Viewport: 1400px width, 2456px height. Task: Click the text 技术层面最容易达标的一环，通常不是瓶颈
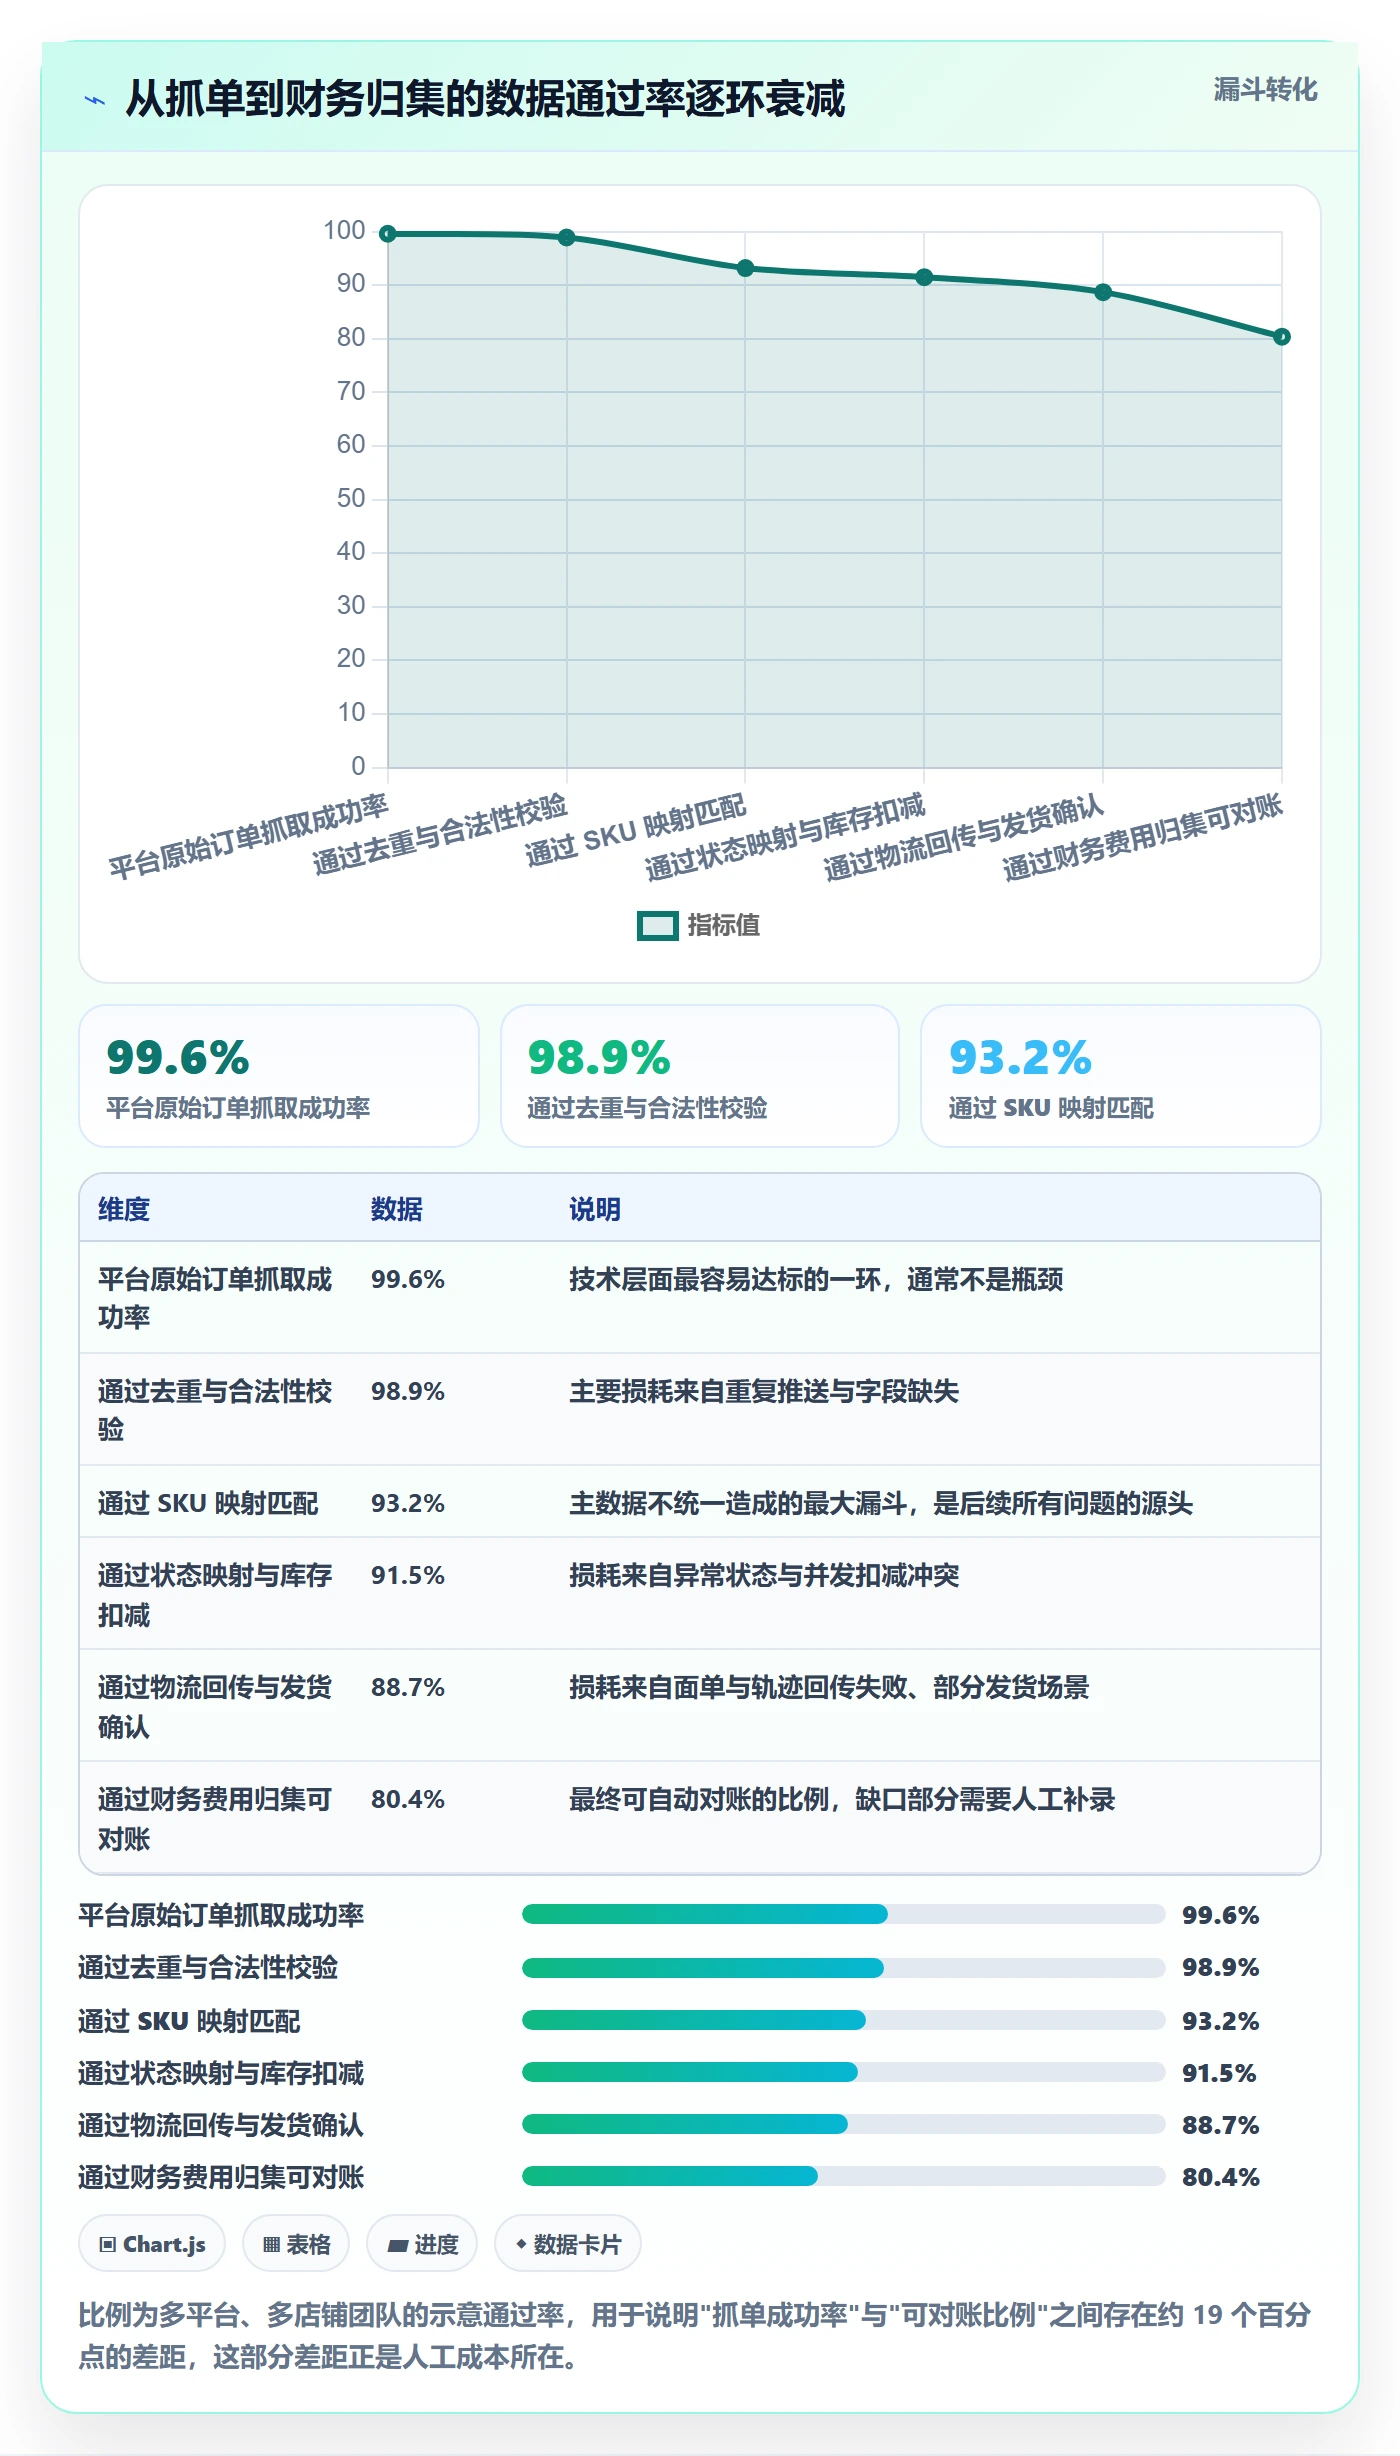tap(816, 1279)
